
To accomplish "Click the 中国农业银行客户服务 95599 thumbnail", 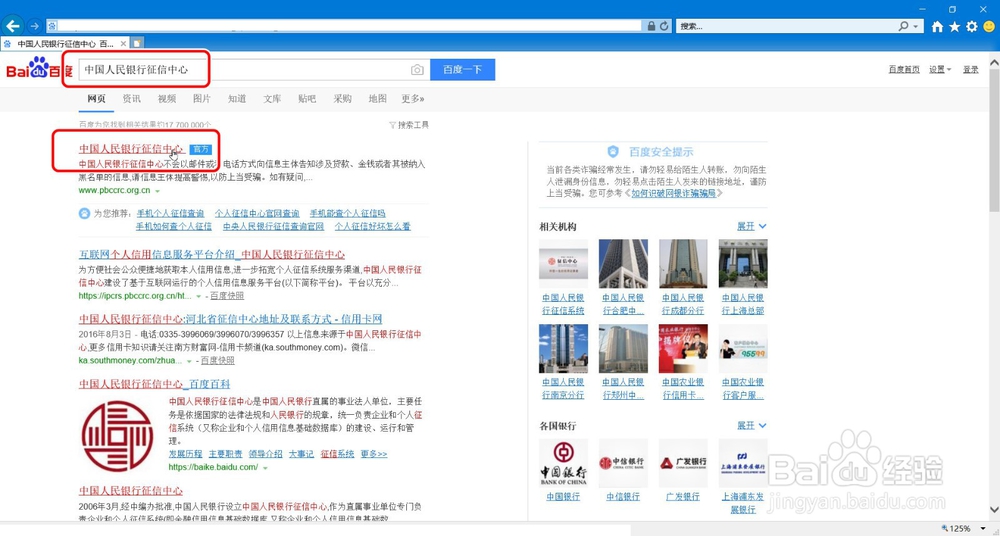I will tap(743, 348).
